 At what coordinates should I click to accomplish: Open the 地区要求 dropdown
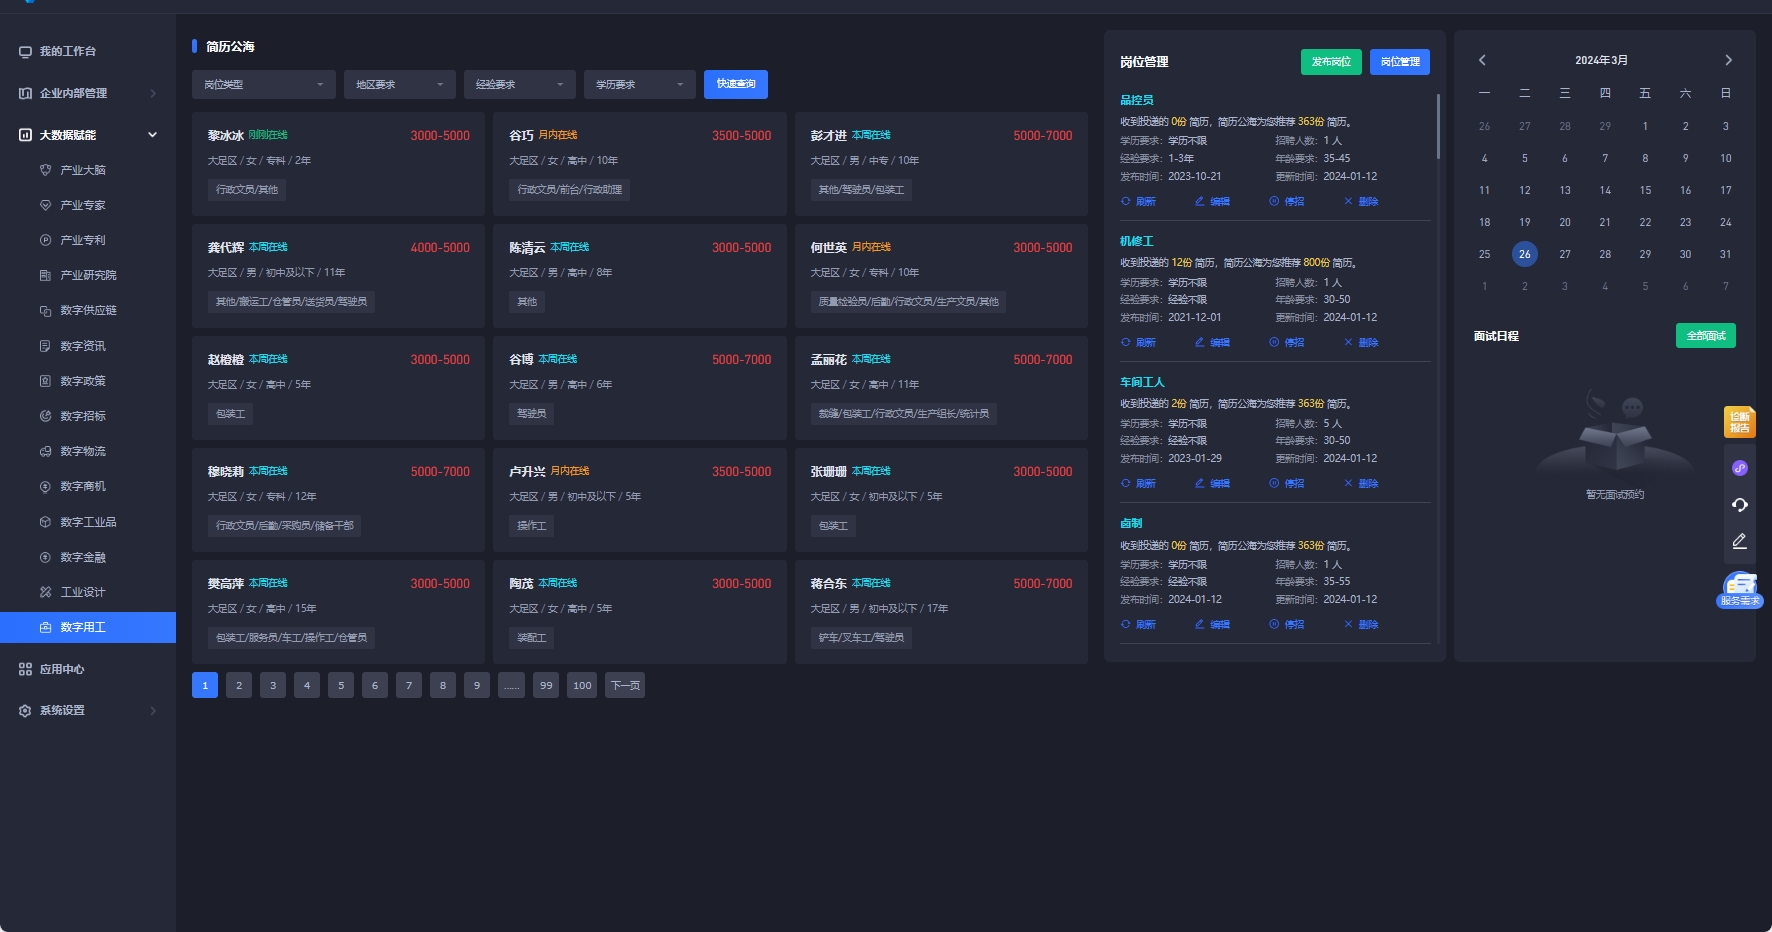tap(400, 84)
